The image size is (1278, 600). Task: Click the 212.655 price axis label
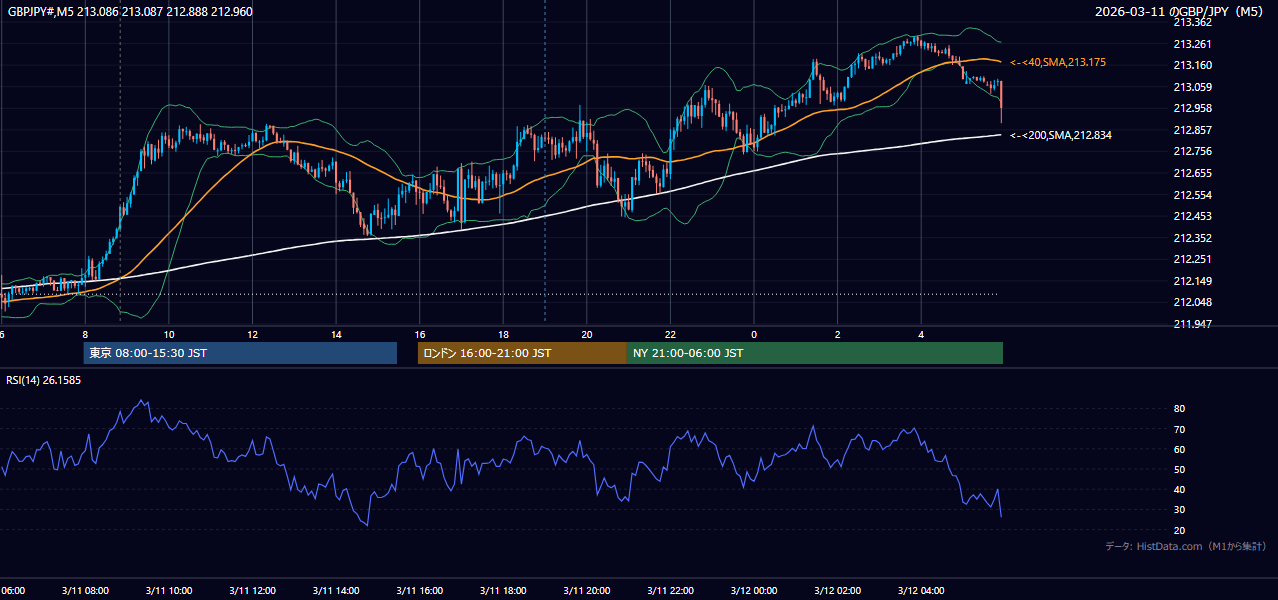pos(1192,173)
